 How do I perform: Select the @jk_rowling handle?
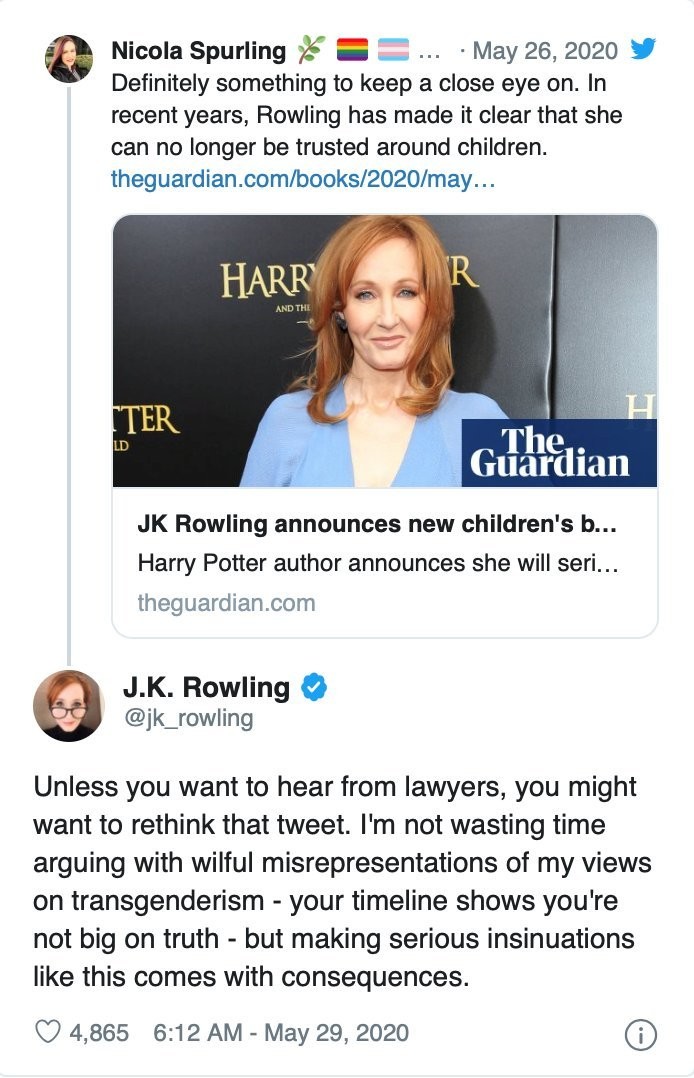187,718
